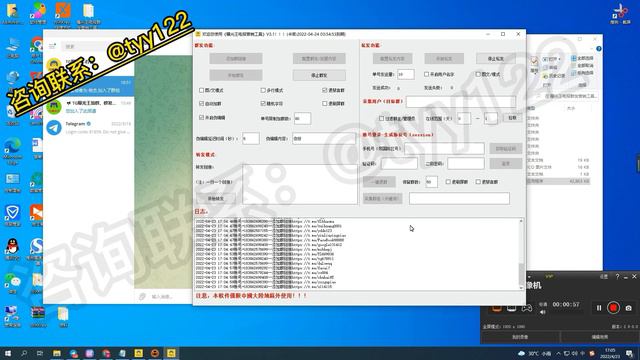Uncheck the 开启伪编辑 checkbox
The width and height of the screenshot is (640, 360).
click(x=201, y=118)
